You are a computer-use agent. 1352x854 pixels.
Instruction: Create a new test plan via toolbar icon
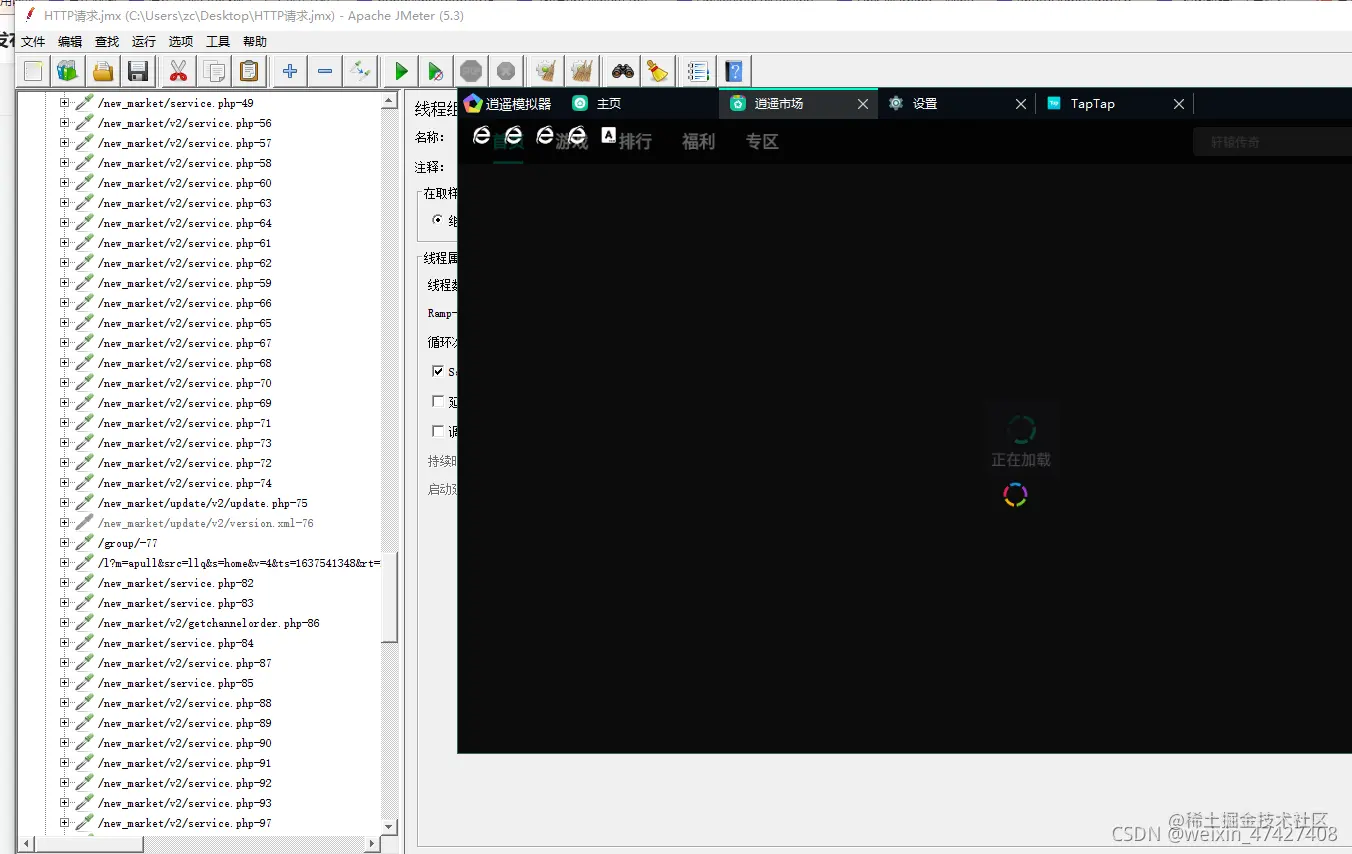[x=34, y=71]
